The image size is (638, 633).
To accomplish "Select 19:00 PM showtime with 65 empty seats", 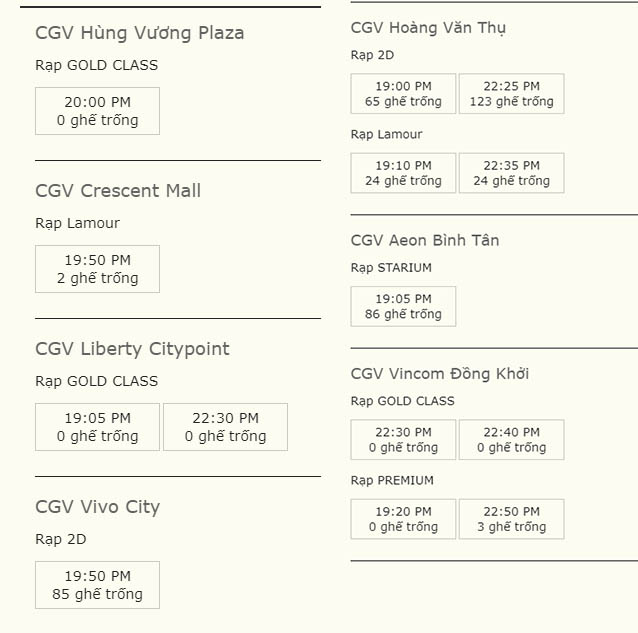I will [403, 94].
